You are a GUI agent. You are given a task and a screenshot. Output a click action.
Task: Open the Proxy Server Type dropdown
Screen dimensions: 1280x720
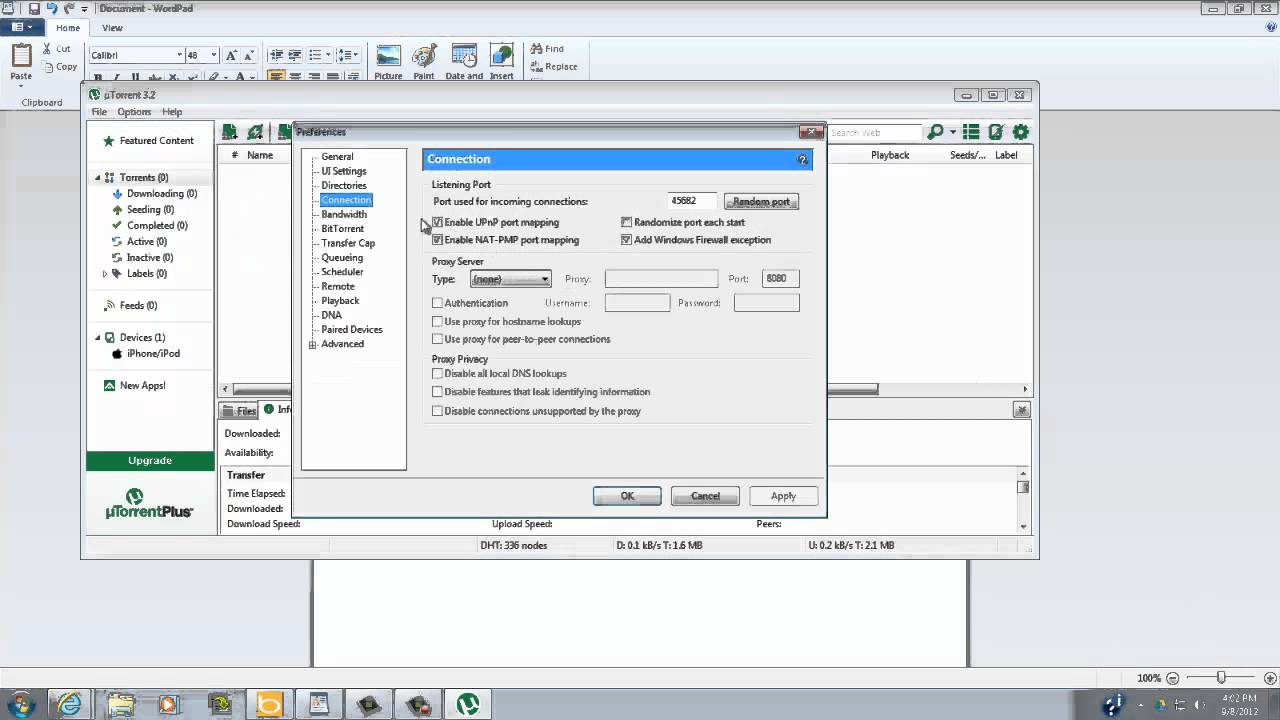tap(511, 279)
